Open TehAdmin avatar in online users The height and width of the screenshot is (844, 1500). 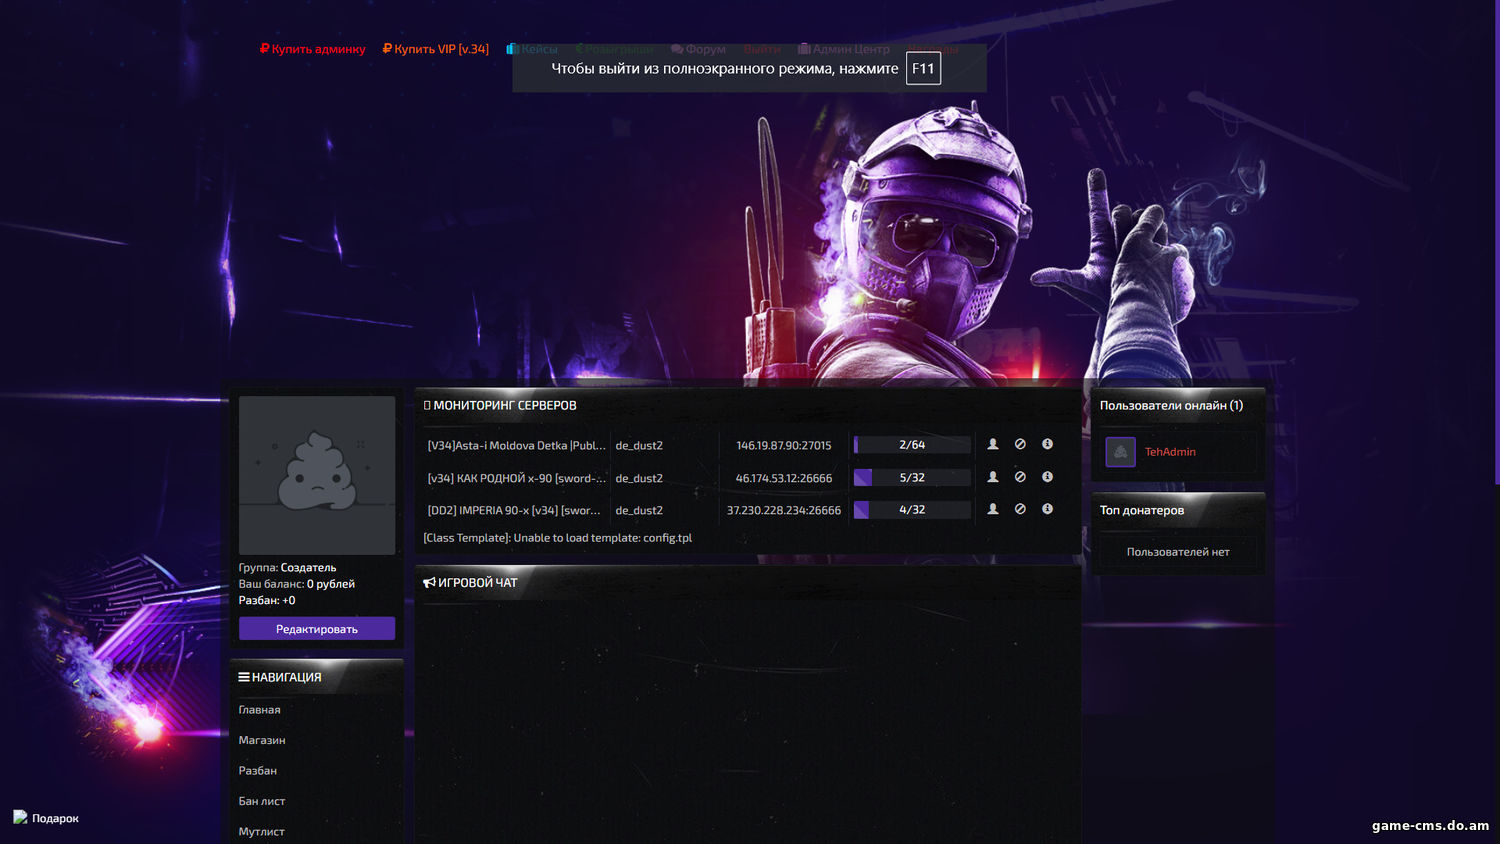(1120, 452)
